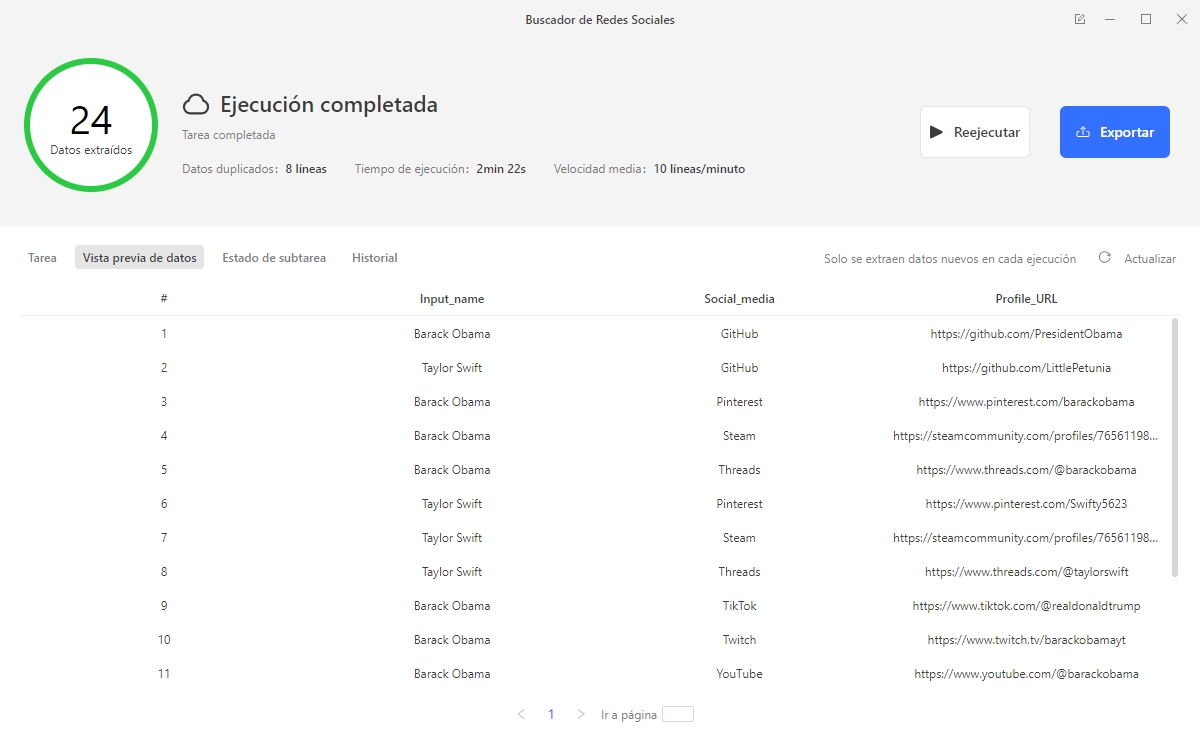This screenshot has width=1200, height=734.
Task: Go to next page arrow
Action: [x=581, y=714]
